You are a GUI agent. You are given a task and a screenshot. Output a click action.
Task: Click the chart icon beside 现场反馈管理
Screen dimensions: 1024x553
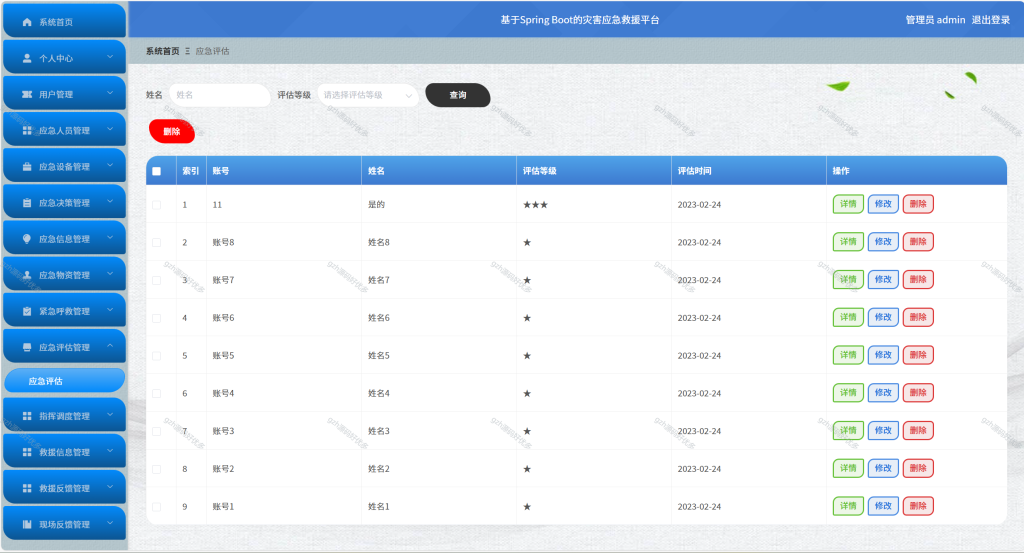27,524
